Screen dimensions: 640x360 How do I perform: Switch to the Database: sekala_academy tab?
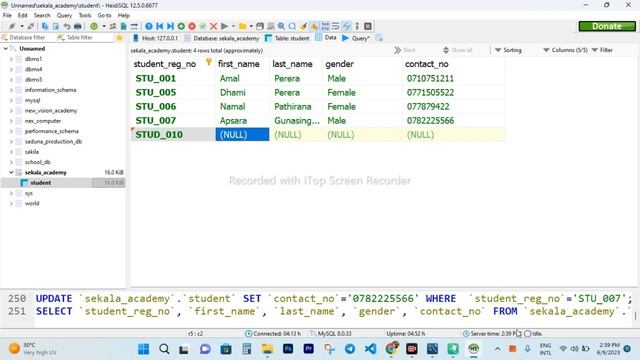(x=222, y=38)
